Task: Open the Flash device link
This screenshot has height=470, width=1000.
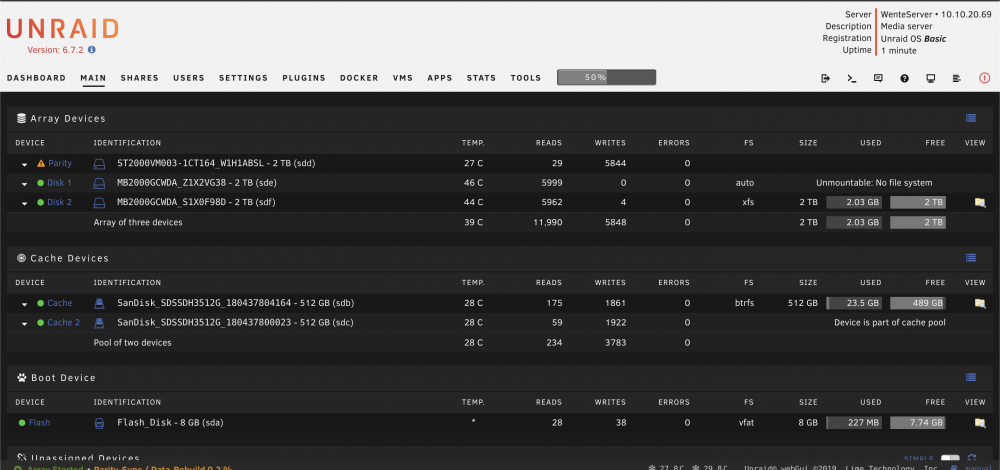Action: pos(40,423)
